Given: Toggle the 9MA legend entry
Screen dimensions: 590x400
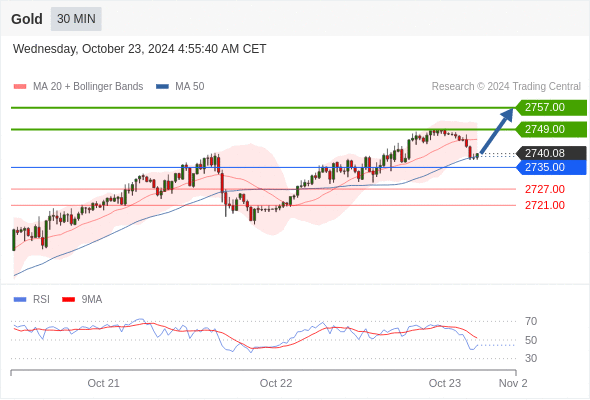Looking at the screenshot, I should click(82, 300).
